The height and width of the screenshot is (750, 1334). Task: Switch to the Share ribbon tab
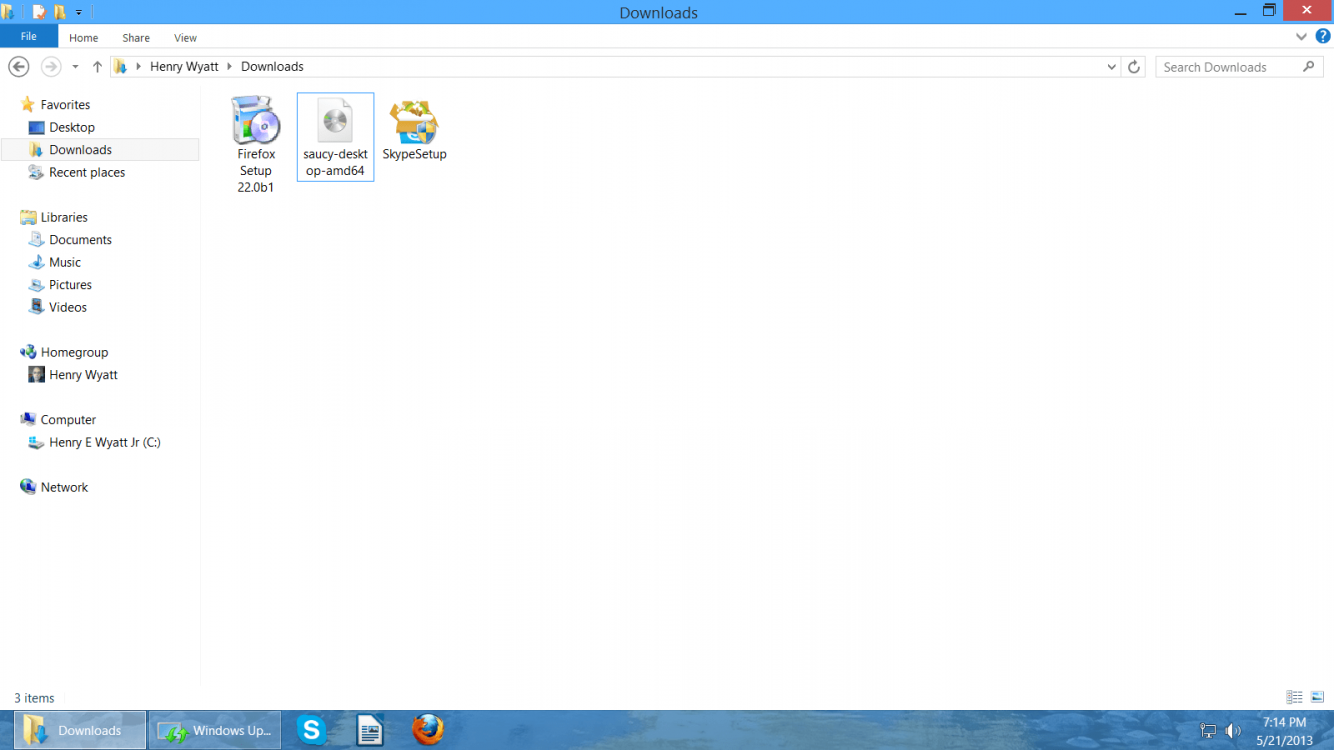pyautogui.click(x=136, y=38)
